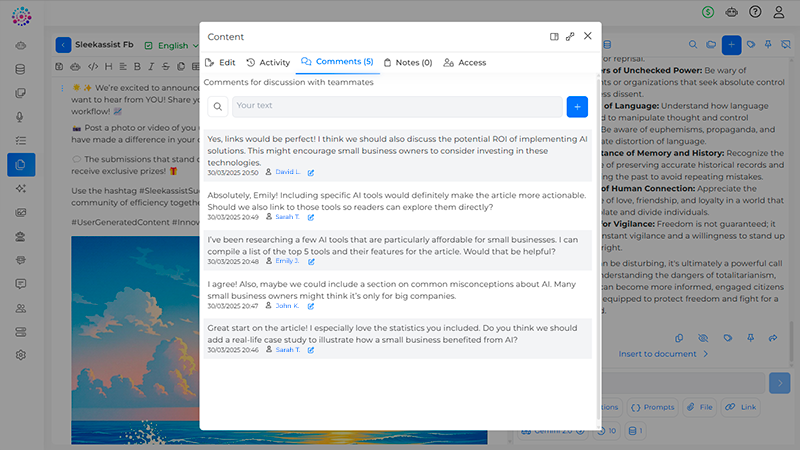Click the pin icon in chat panel header
This screenshot has height=450, width=800.
pos(768,44)
